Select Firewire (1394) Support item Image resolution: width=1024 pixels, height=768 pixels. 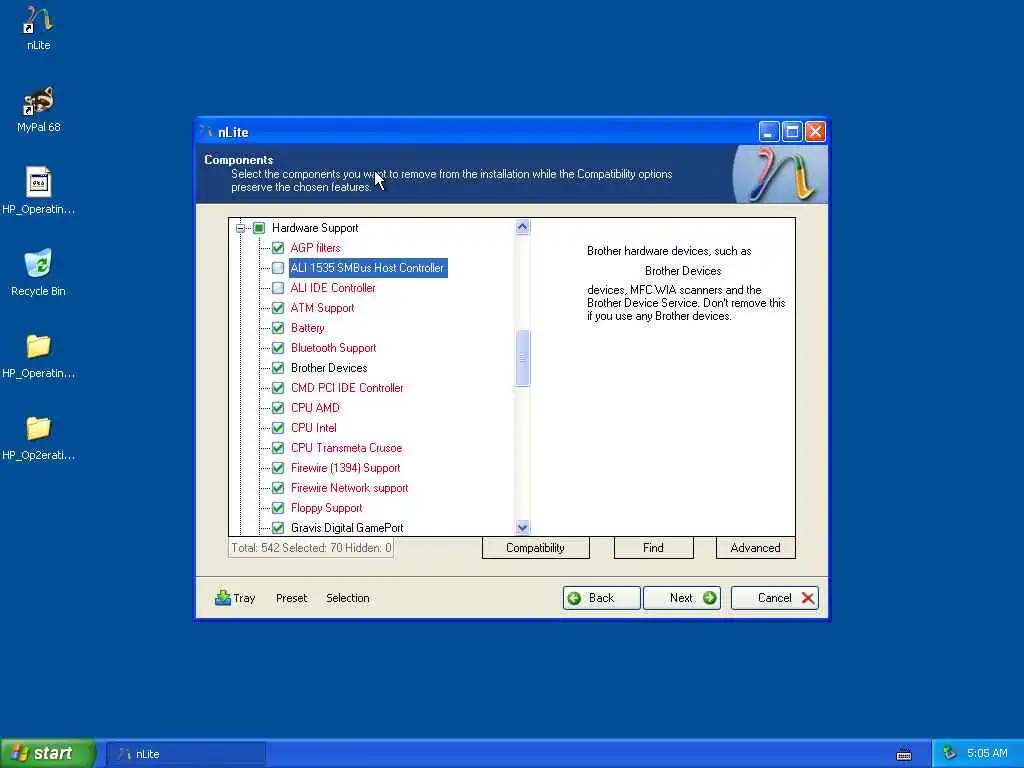[345, 468]
